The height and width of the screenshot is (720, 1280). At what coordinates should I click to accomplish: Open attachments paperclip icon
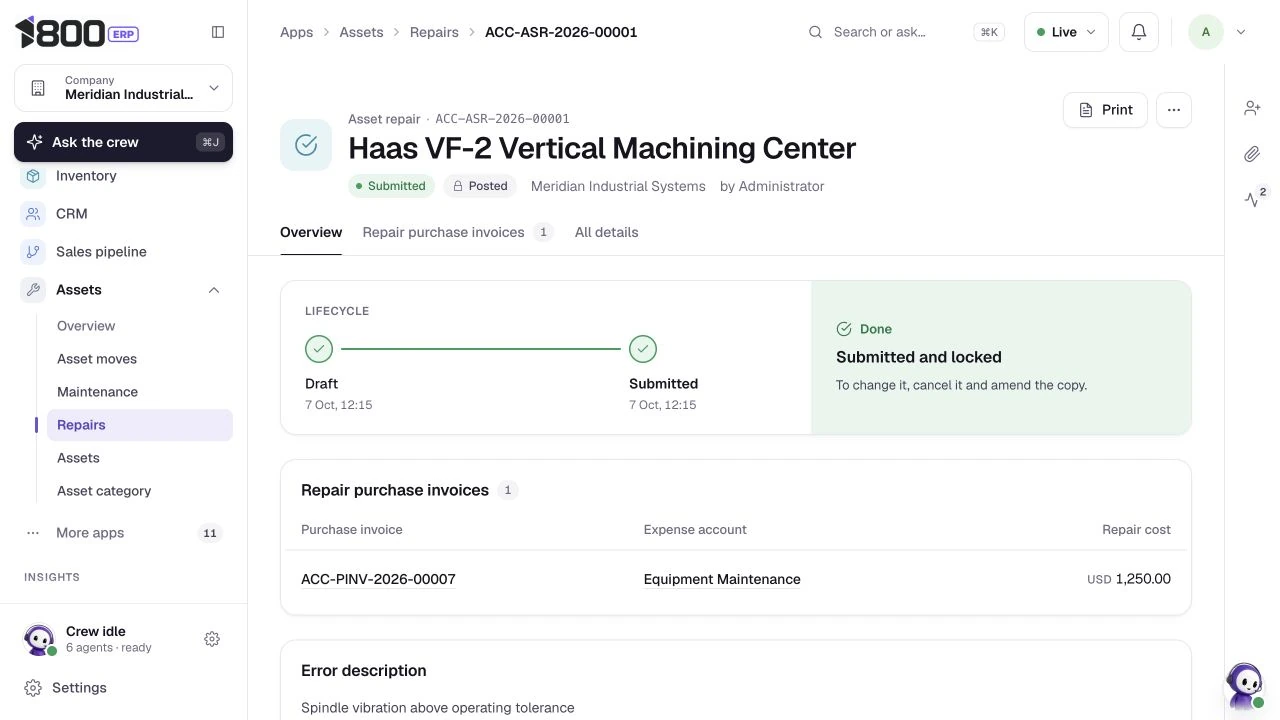(x=1252, y=154)
